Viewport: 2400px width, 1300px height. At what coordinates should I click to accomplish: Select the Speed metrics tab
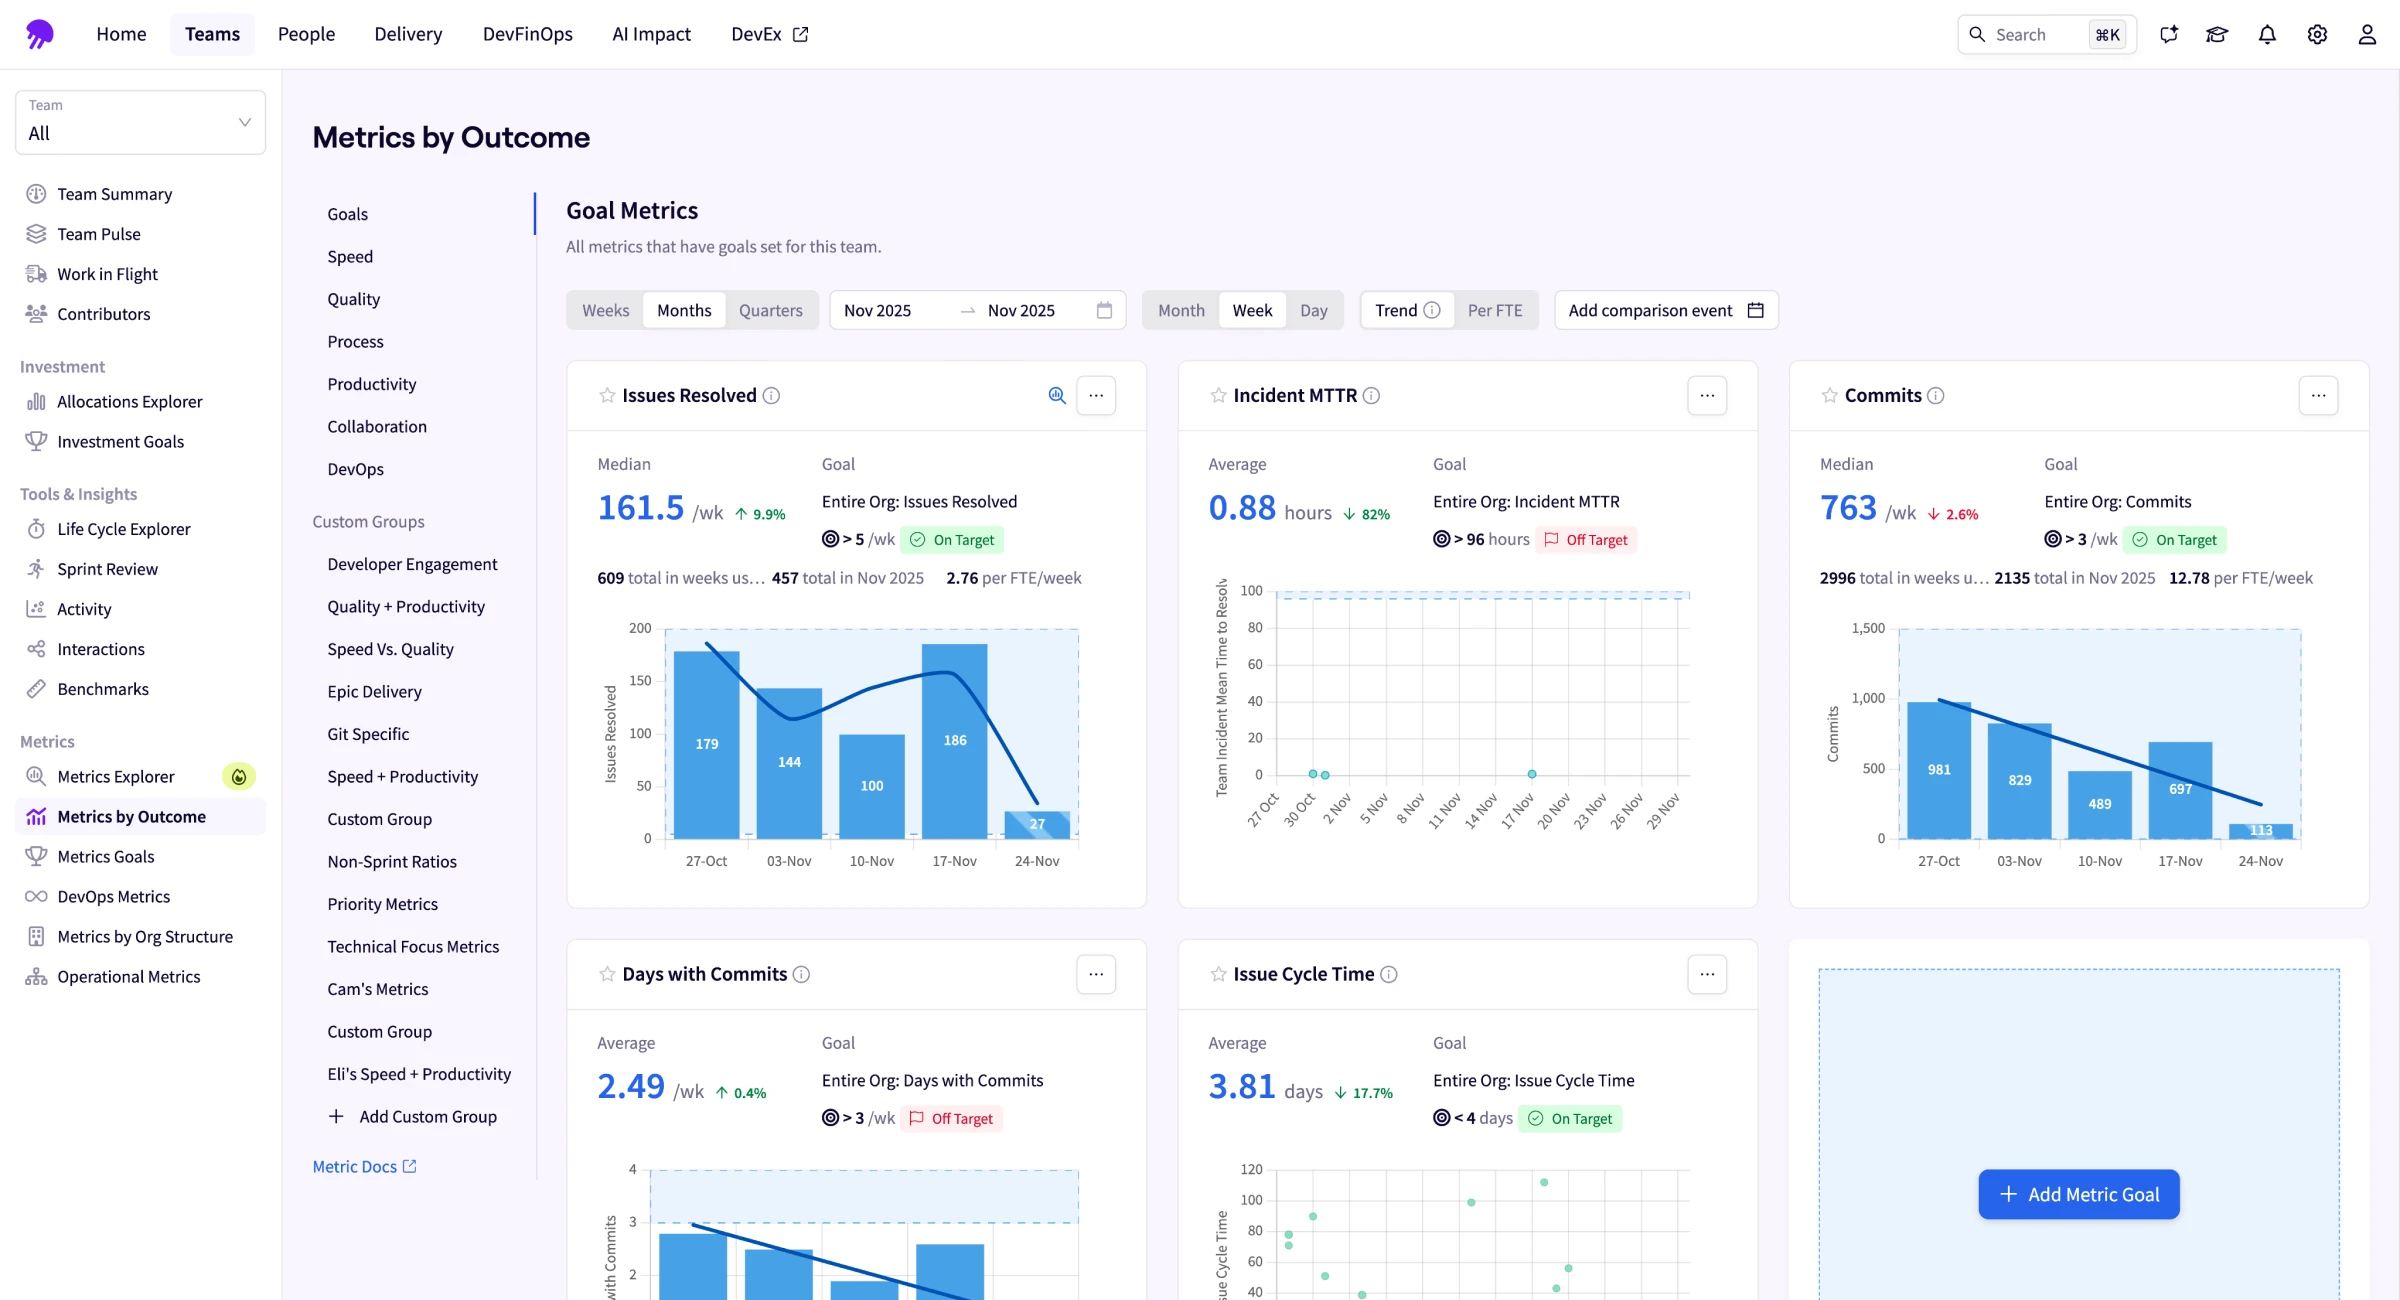coord(350,256)
